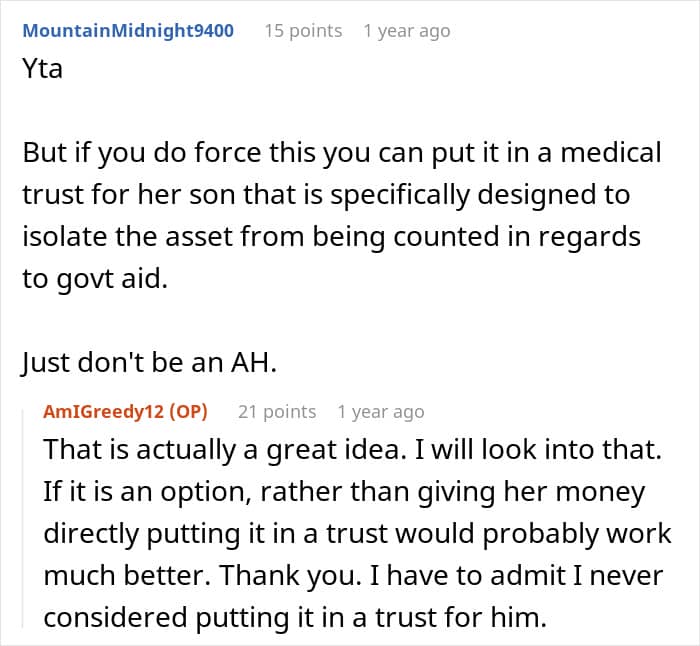Click the 21 points score
Image resolution: width=700 pixels, height=646 pixels.
click(277, 412)
